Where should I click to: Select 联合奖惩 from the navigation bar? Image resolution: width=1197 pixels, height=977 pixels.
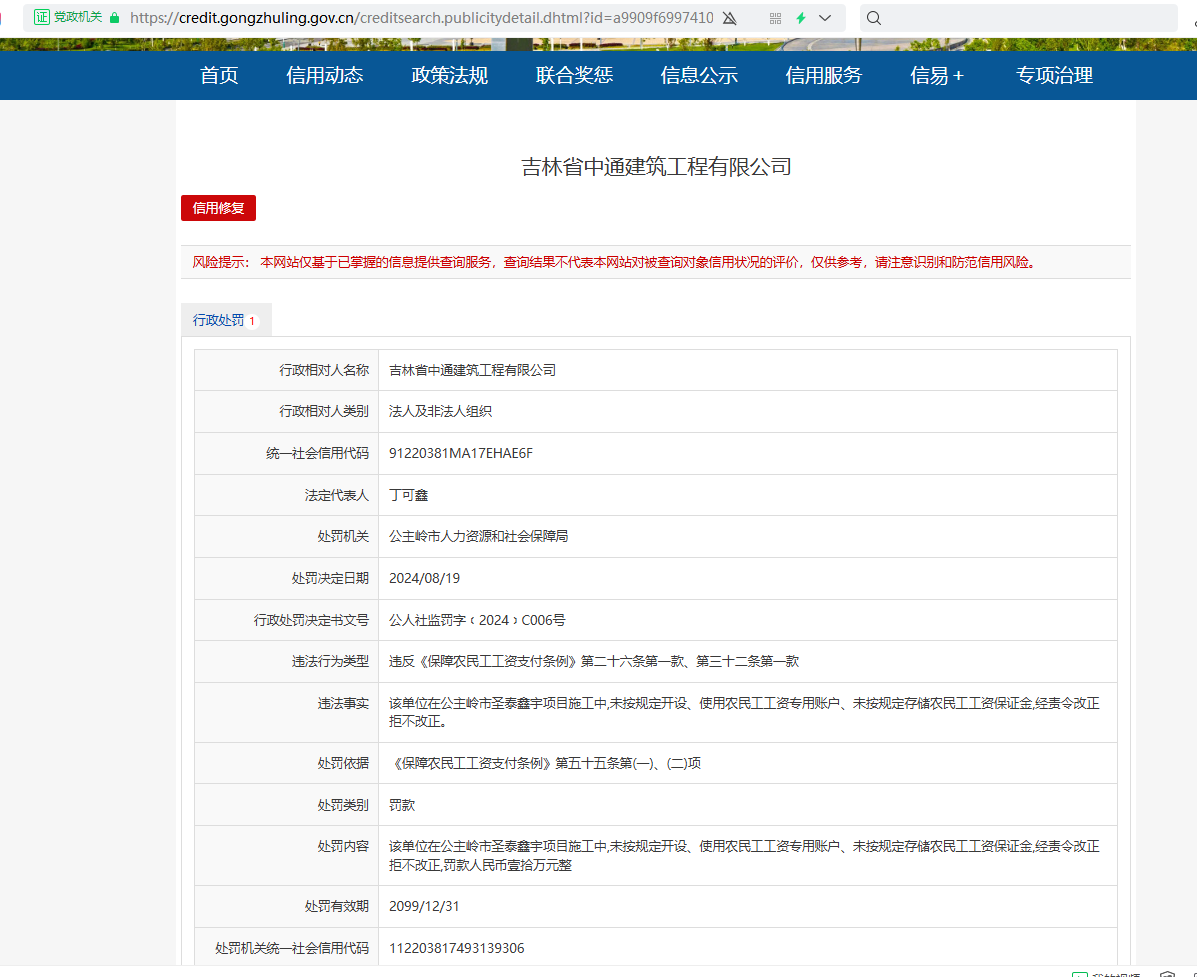(574, 76)
